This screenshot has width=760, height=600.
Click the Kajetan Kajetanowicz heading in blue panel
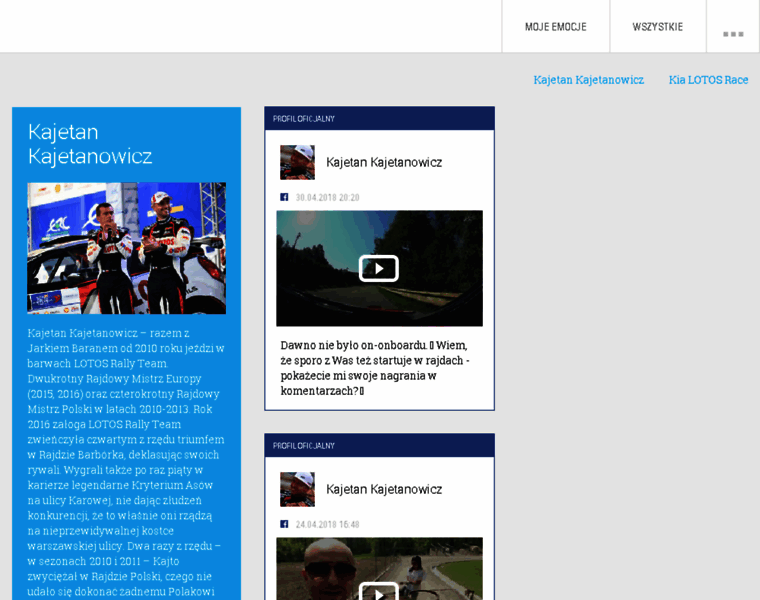point(90,144)
